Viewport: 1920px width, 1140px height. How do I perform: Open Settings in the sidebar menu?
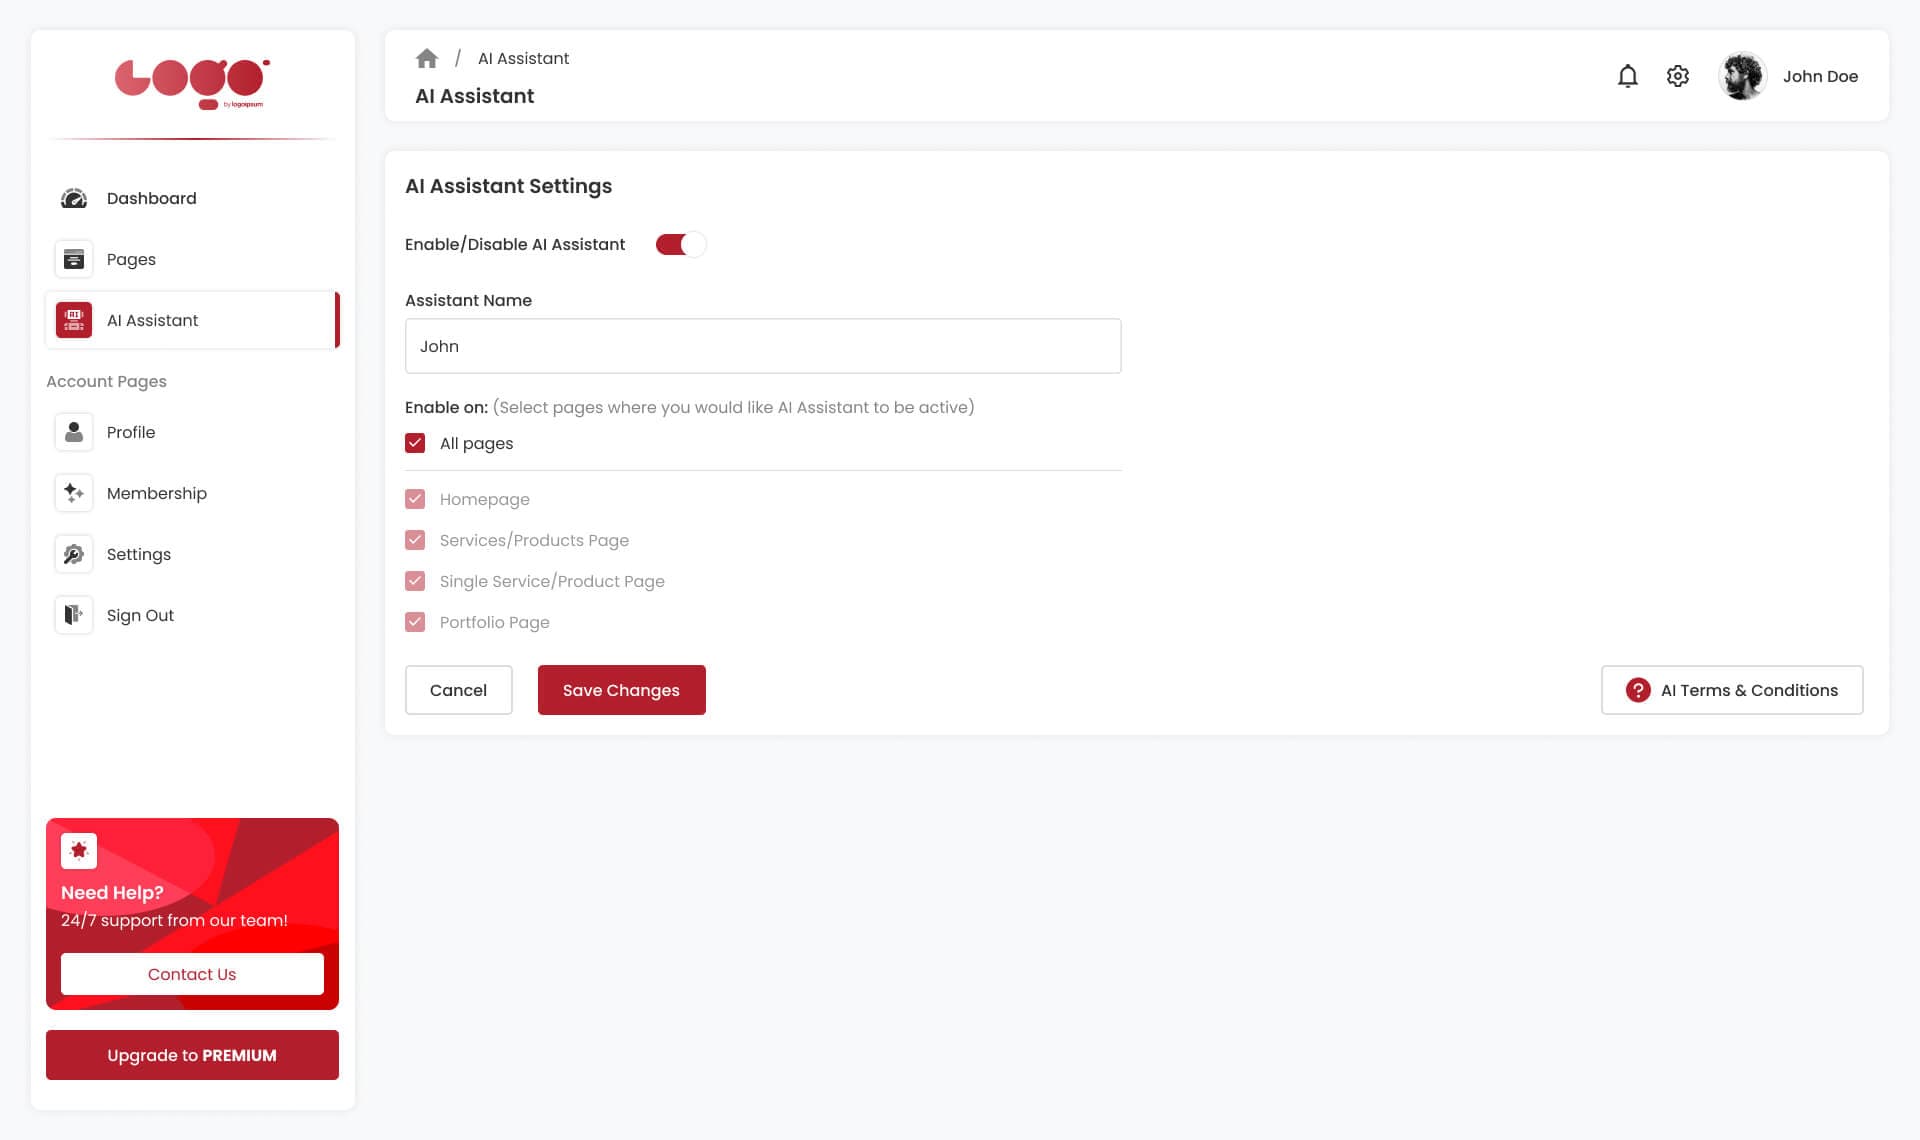[138, 554]
